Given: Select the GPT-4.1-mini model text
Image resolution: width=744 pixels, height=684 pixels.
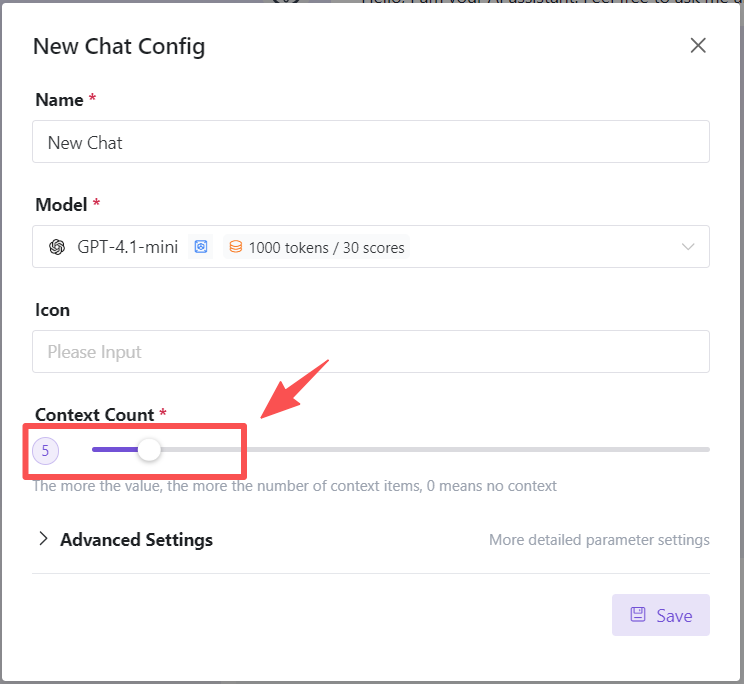Looking at the screenshot, I should click(x=127, y=247).
